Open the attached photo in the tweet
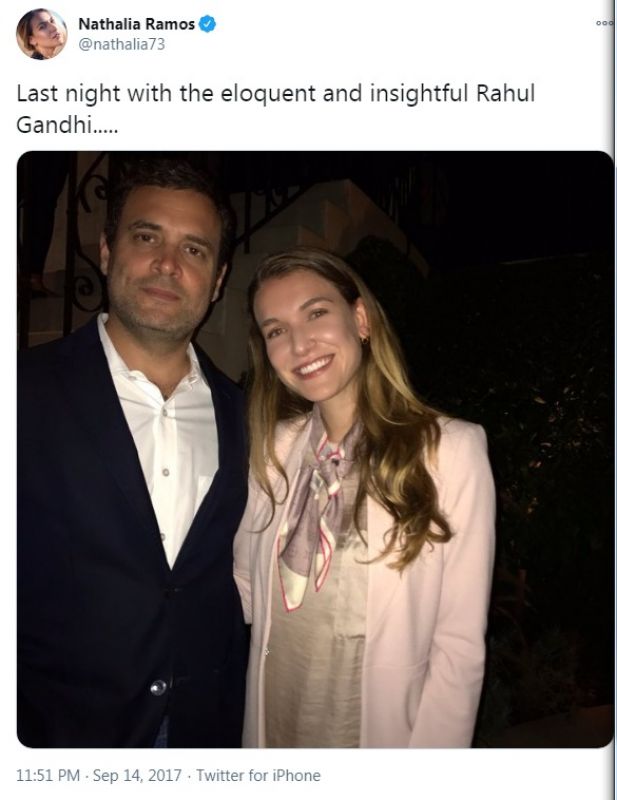This screenshot has width=617, height=800. pos(315,450)
